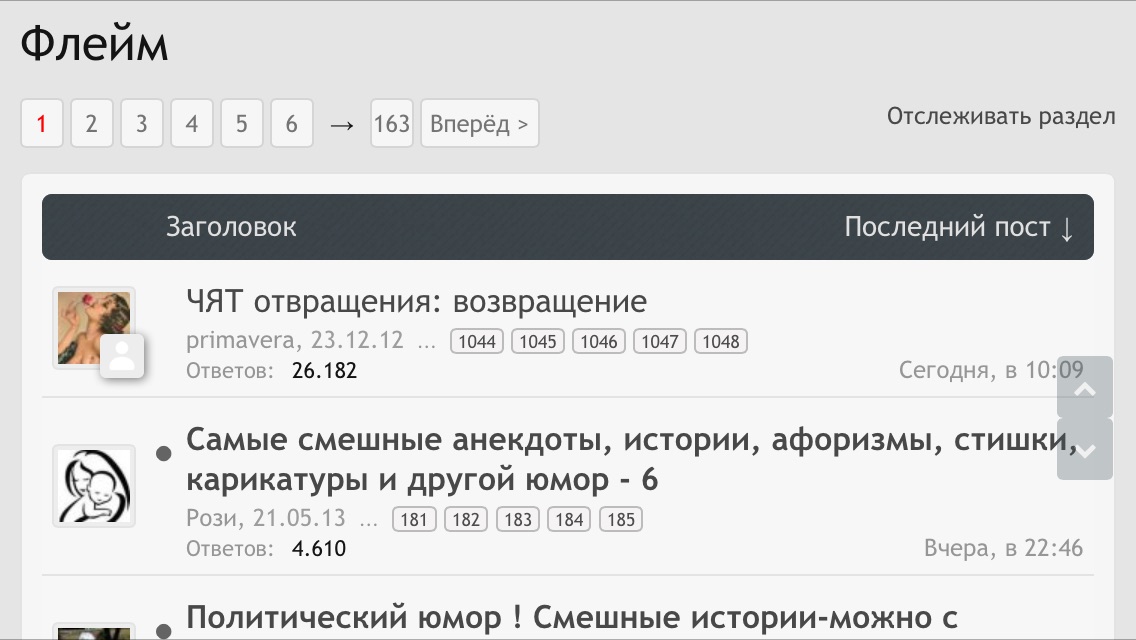
Task: Open page 184 of the анекдоты thread
Action: [569, 519]
